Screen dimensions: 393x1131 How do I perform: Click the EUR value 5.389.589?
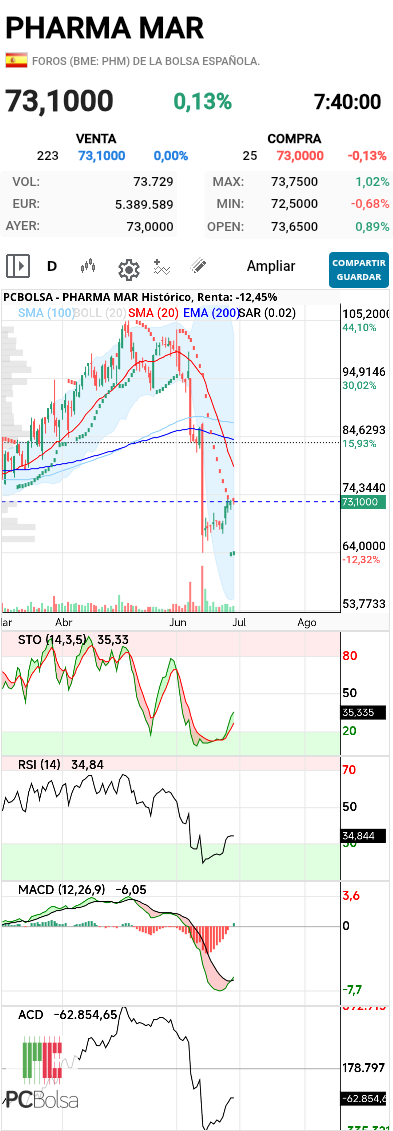pyautogui.click(x=144, y=204)
